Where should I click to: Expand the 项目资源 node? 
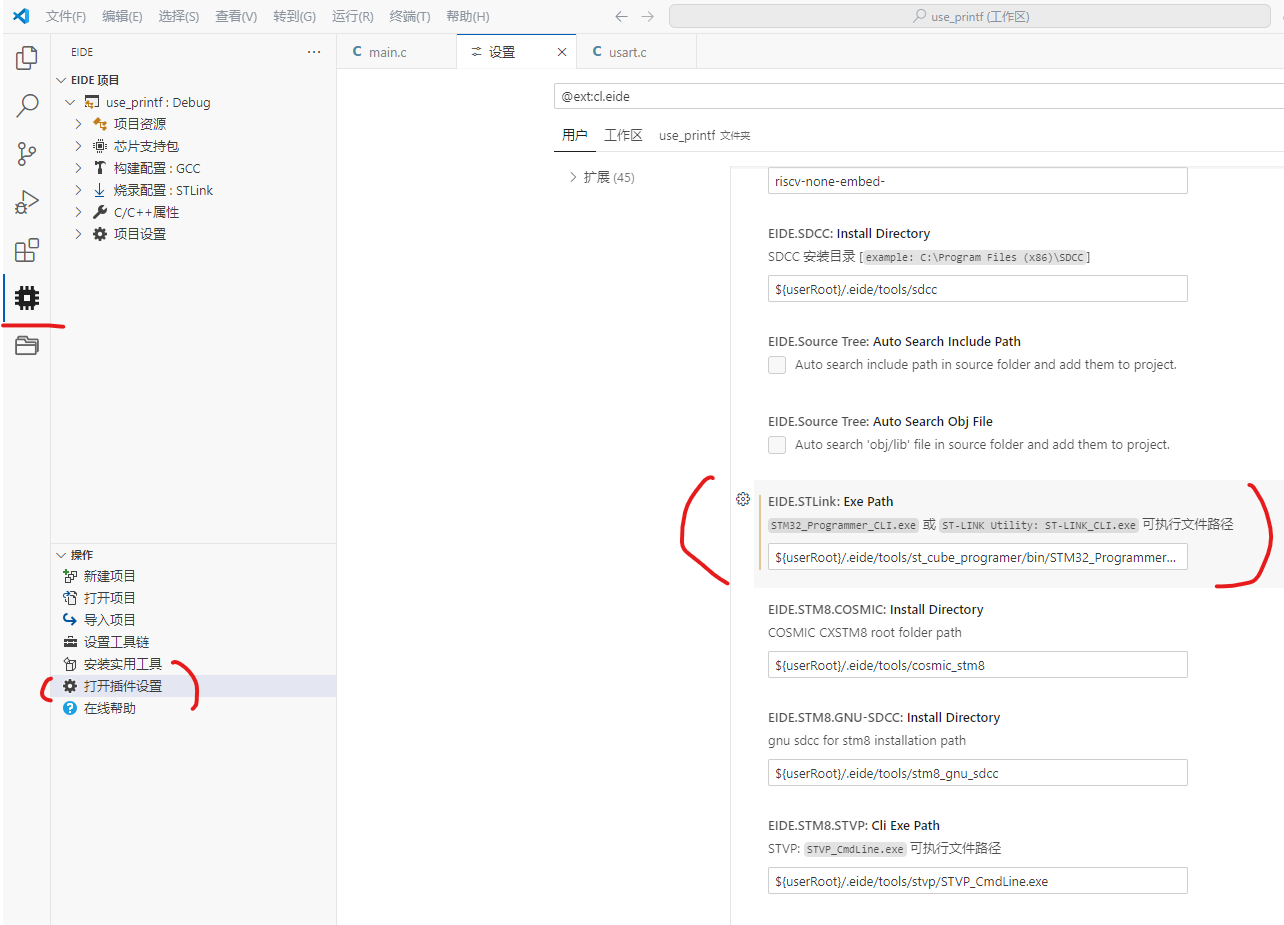(79, 124)
